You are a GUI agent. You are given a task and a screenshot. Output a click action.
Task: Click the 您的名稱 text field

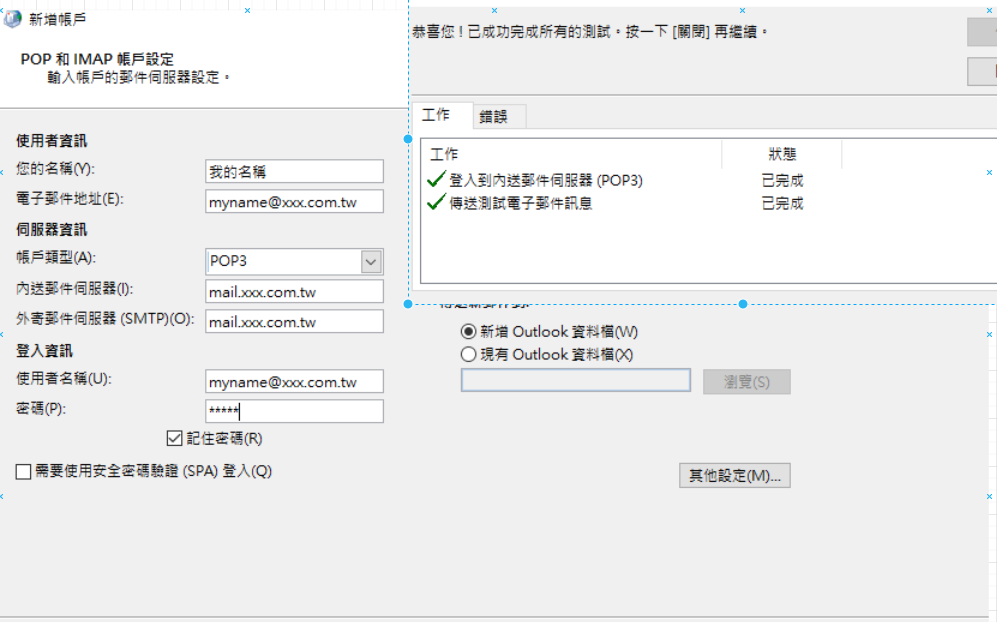(294, 172)
